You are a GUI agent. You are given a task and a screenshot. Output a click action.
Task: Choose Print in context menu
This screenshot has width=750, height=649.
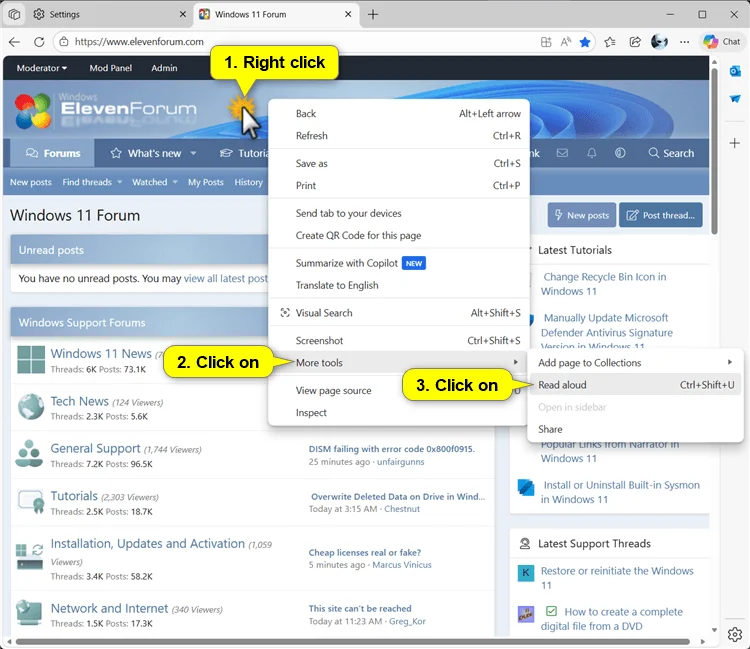coord(399,186)
